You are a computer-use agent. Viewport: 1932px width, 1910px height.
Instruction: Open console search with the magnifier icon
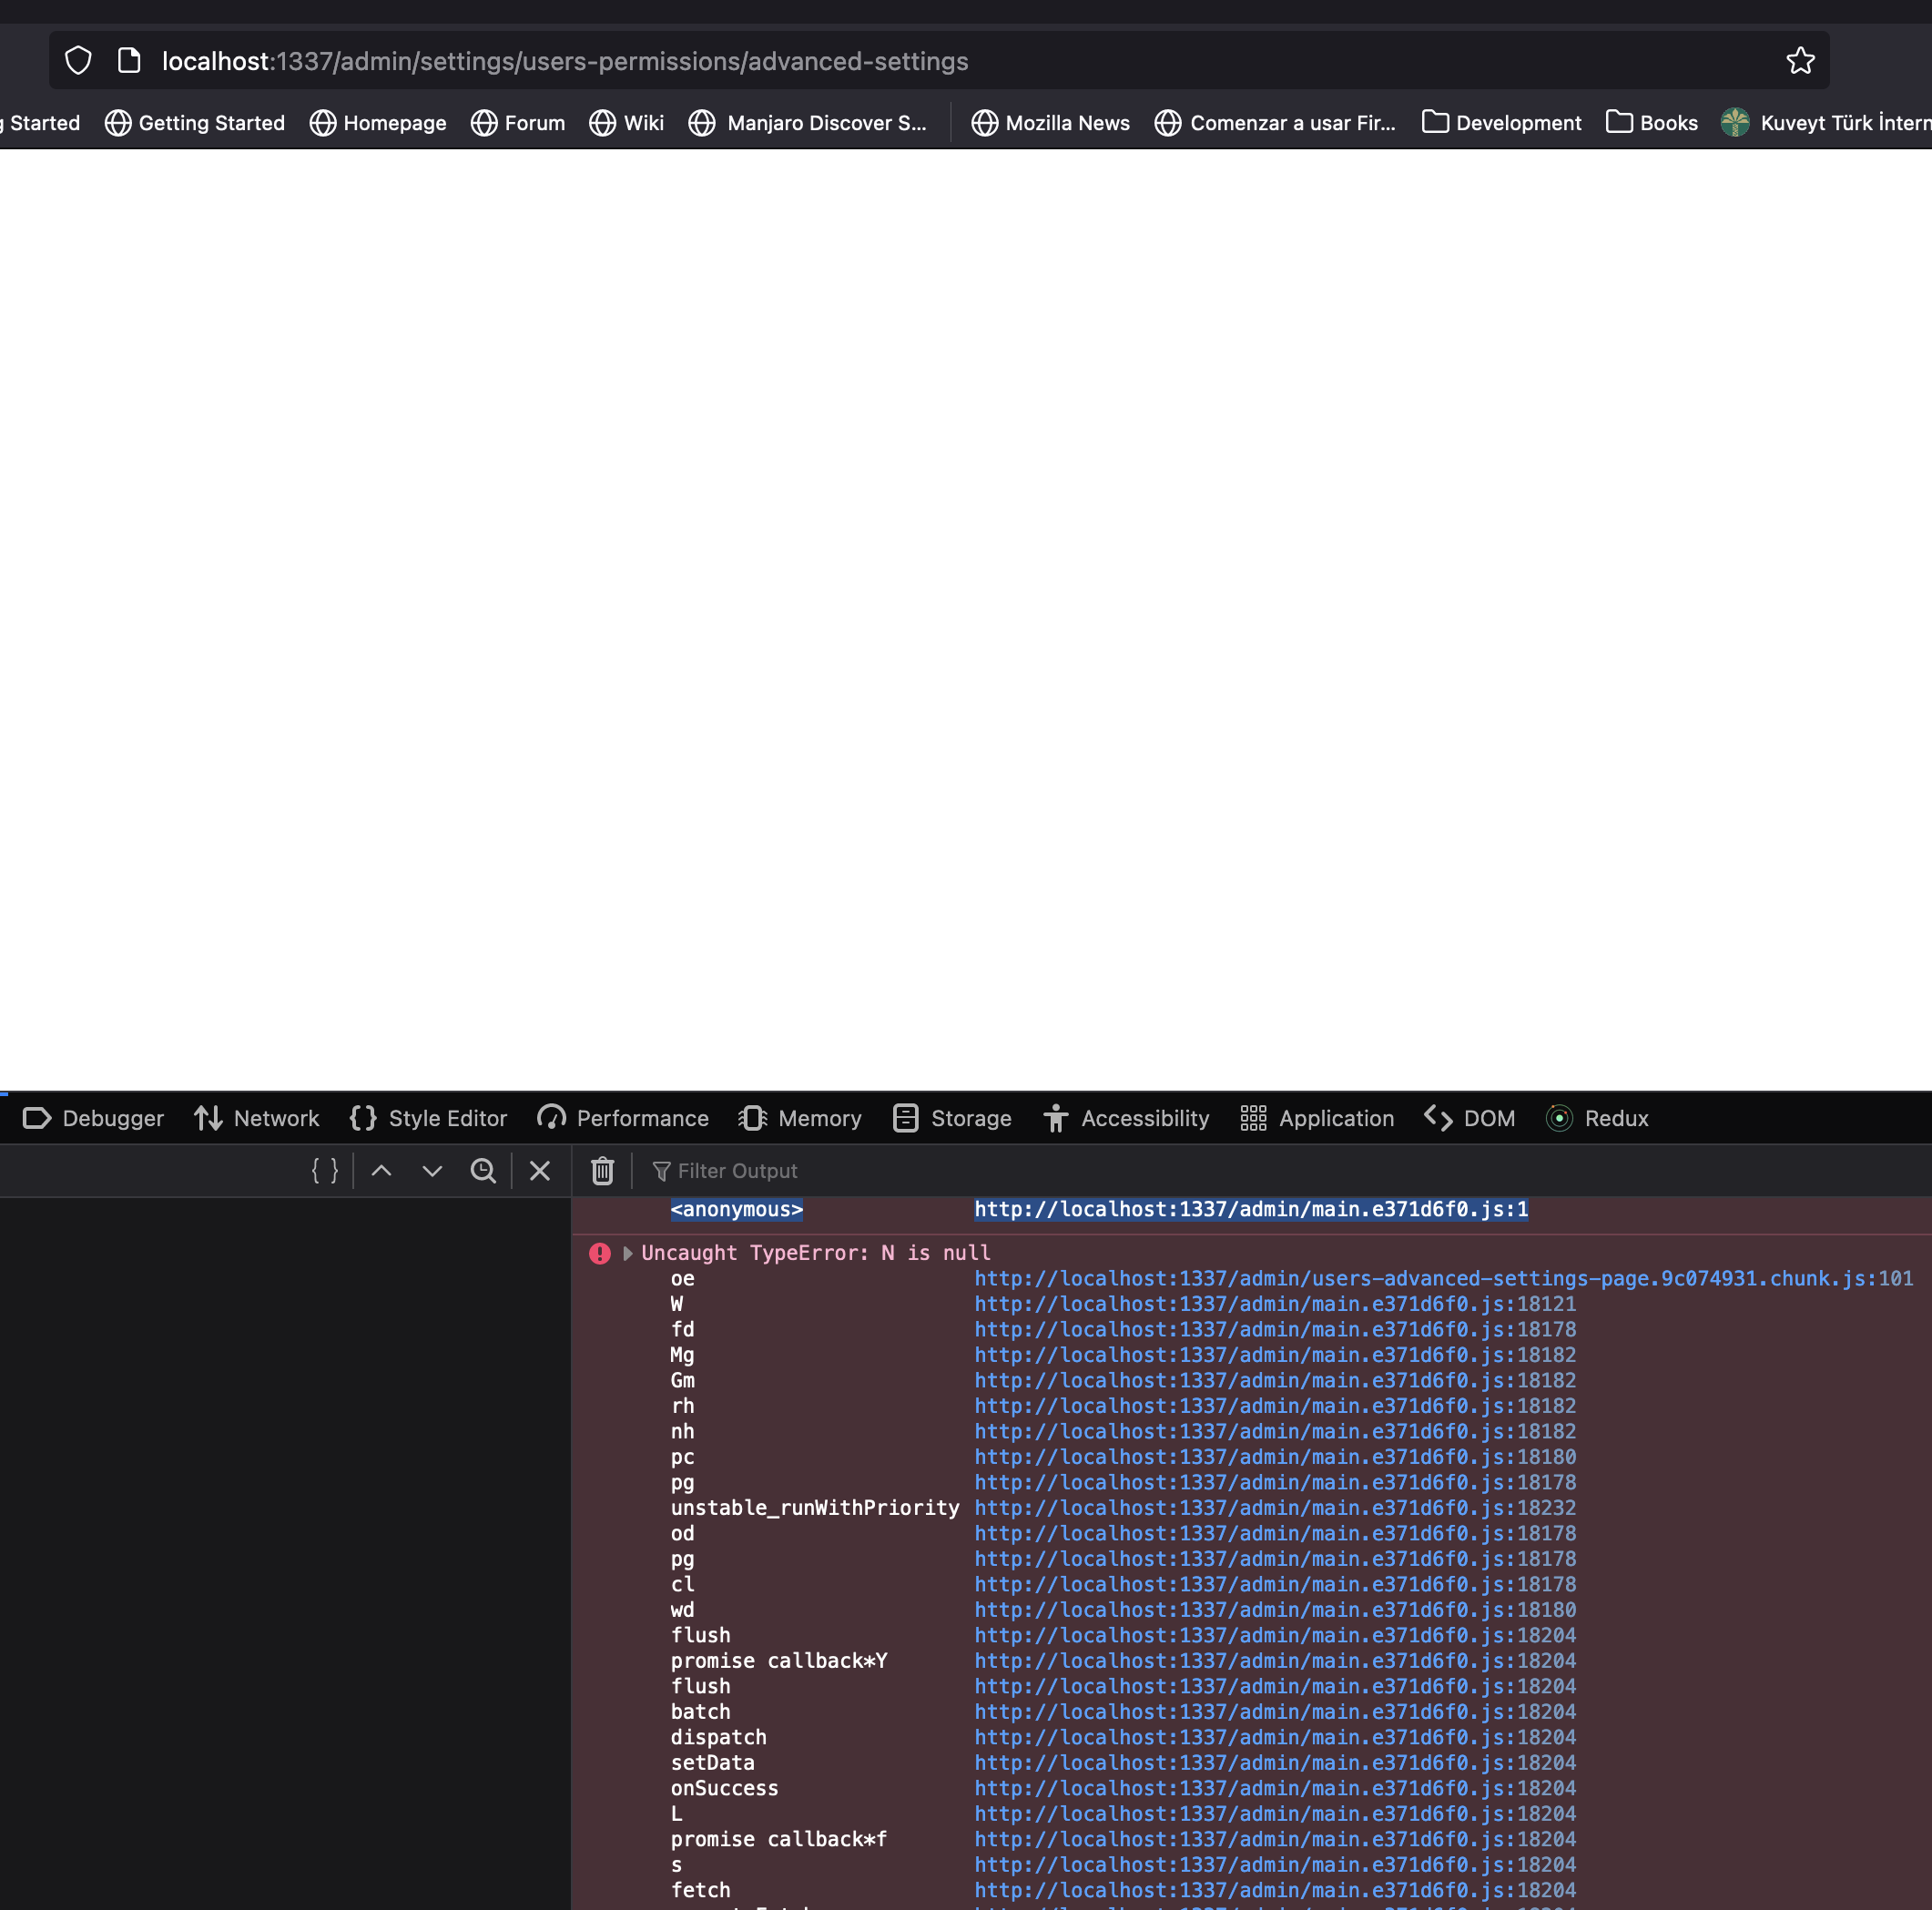(x=483, y=1170)
